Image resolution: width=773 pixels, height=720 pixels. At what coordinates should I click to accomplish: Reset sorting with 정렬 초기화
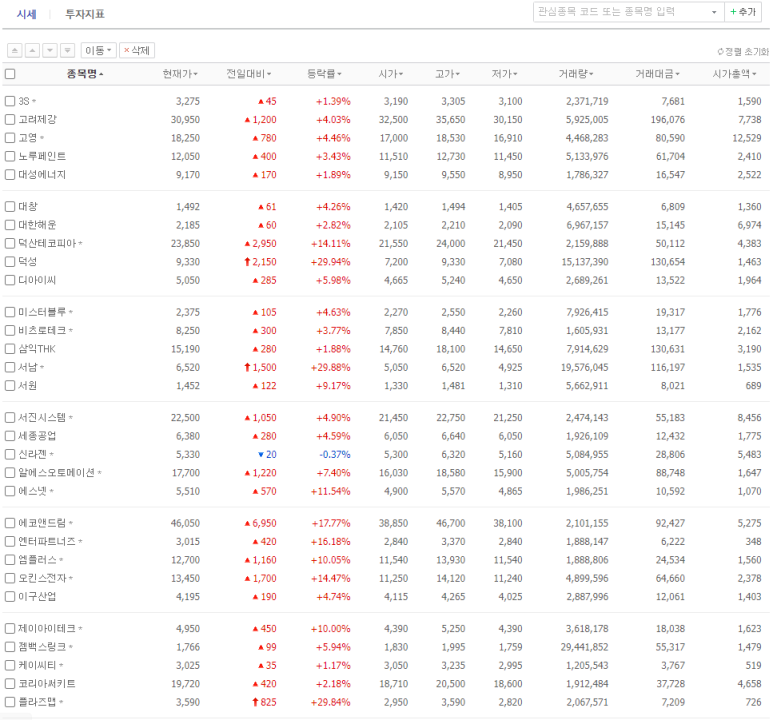click(x=743, y=51)
